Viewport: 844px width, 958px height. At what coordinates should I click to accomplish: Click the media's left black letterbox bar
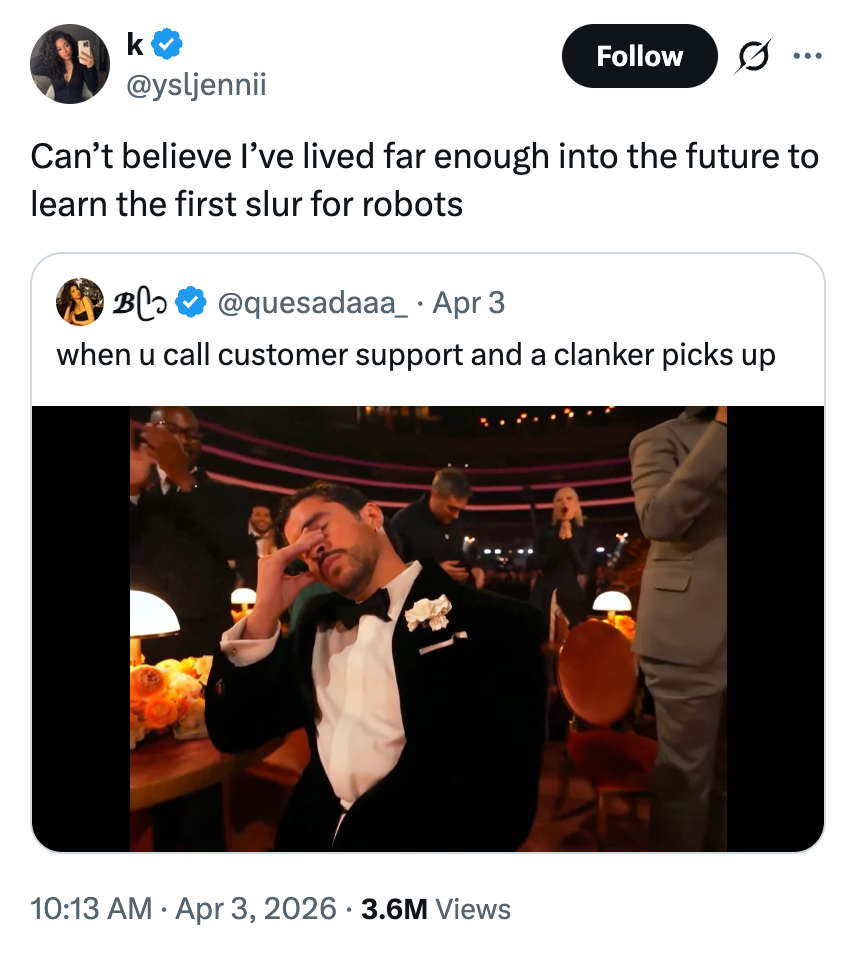(x=80, y=628)
